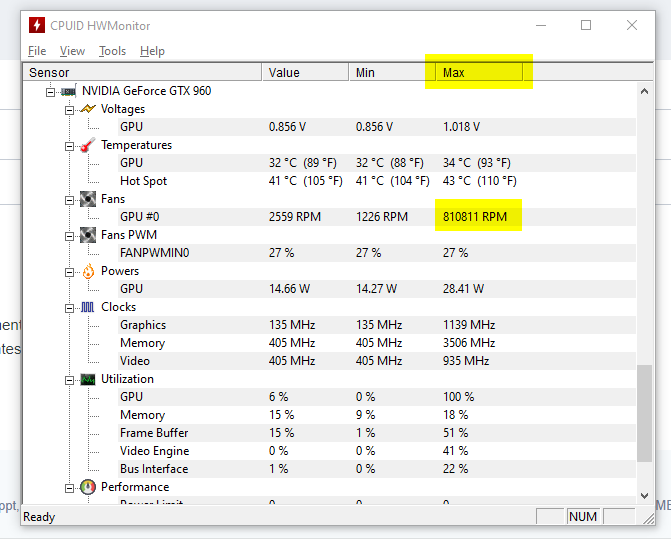This screenshot has height=539, width=671.
Task: Open the Tools menu
Action: tap(113, 51)
